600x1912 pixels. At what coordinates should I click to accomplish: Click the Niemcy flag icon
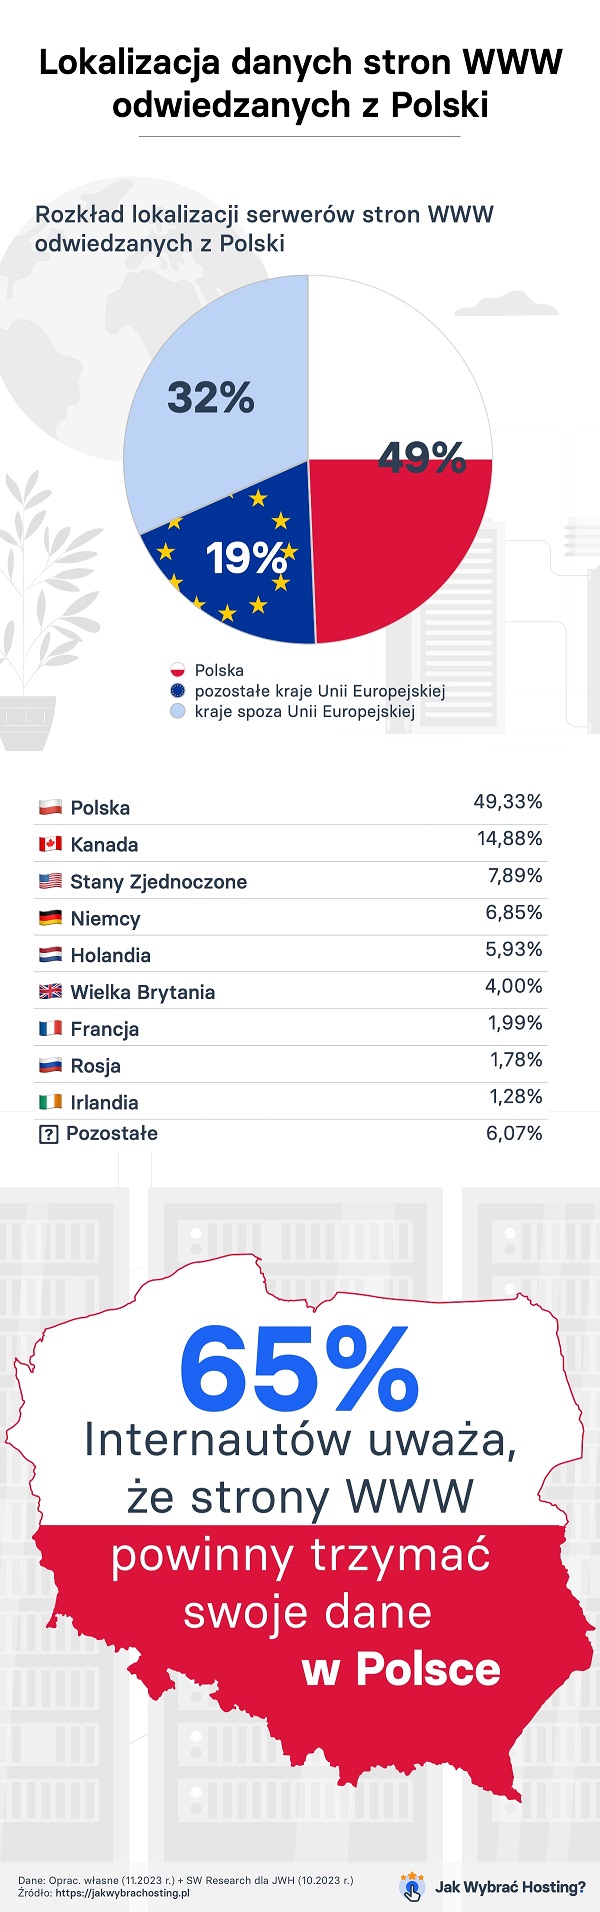pos(50,918)
